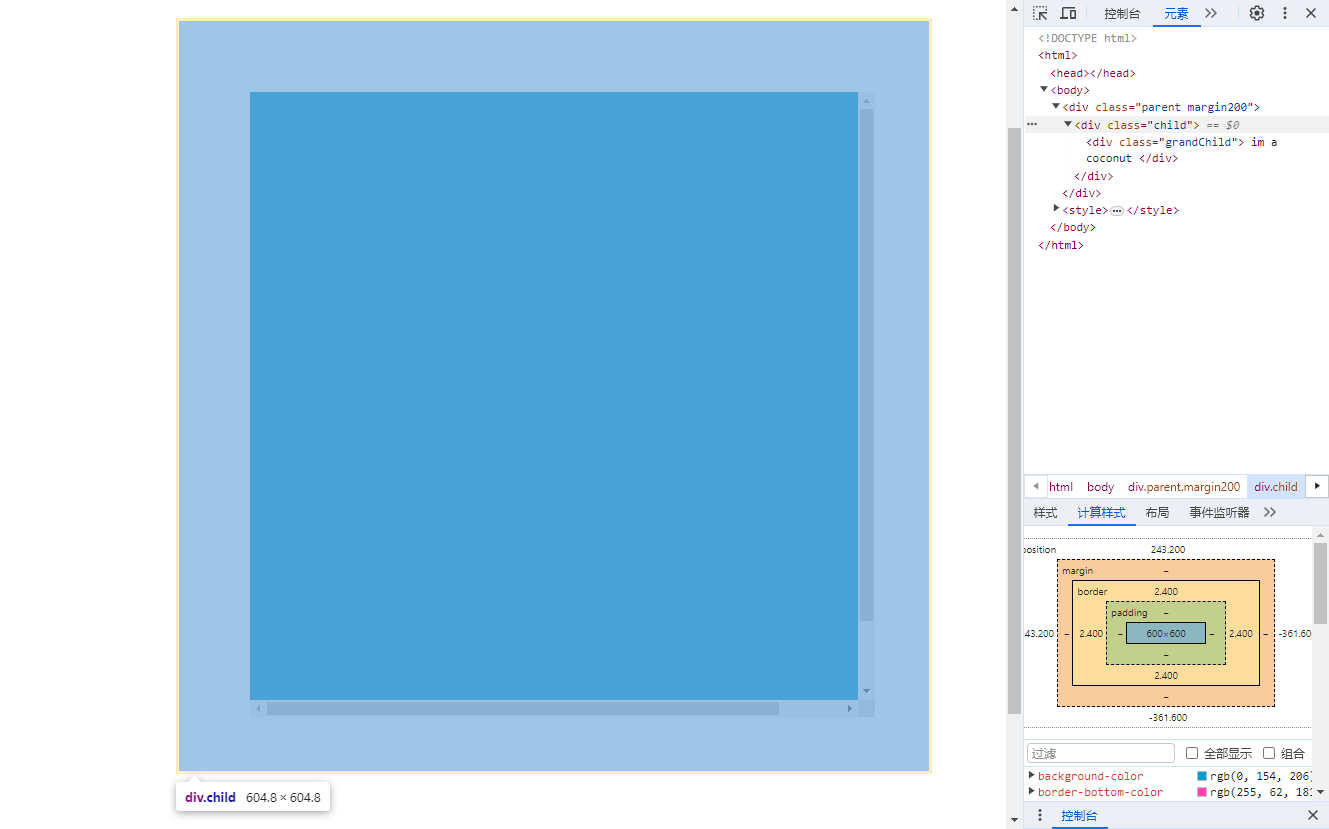Click the main page vertical scrollbar thumb
The height and width of the screenshot is (829, 1329).
1014,421
